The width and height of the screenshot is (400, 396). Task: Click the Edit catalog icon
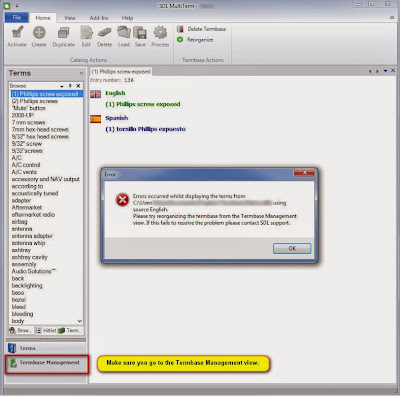coord(86,36)
